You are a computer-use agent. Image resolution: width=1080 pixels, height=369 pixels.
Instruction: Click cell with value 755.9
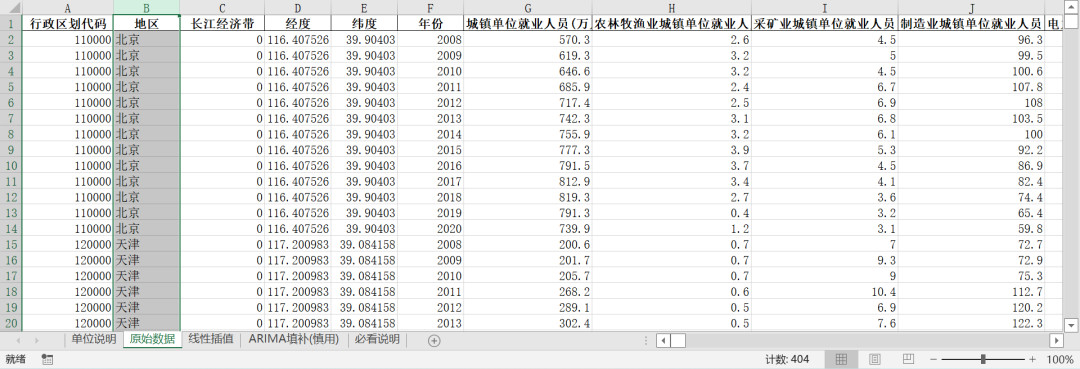tap(528, 134)
